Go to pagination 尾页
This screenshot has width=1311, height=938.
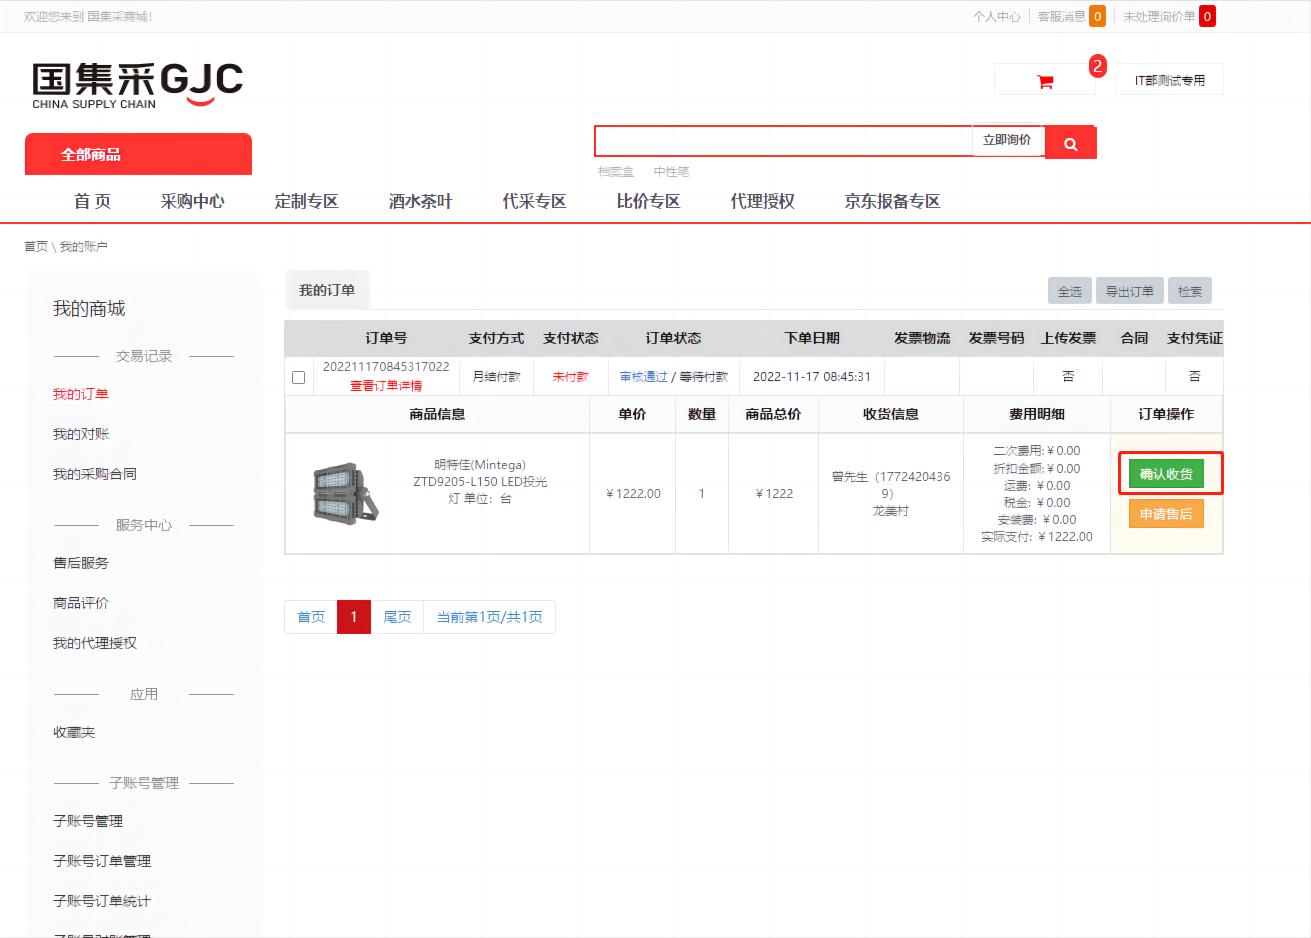[397, 617]
